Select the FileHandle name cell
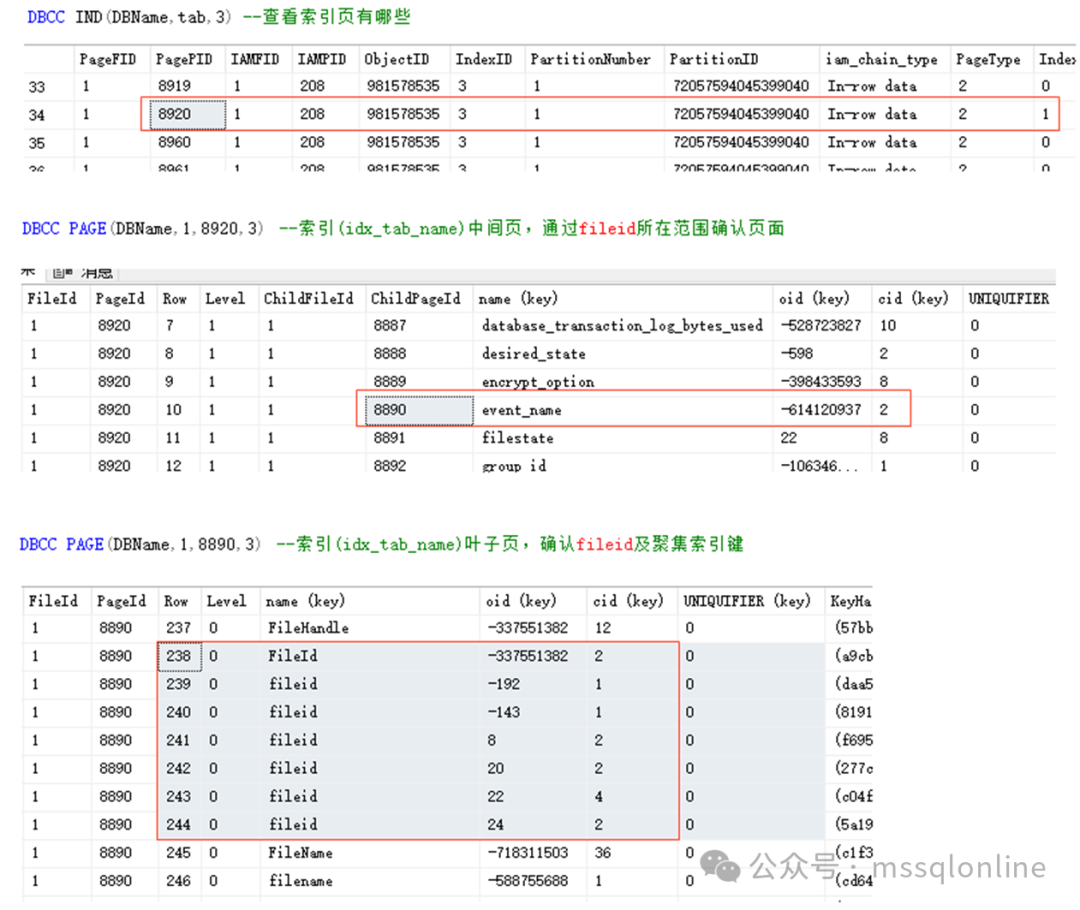Viewport: 1080px width, 910px height. click(x=308, y=628)
